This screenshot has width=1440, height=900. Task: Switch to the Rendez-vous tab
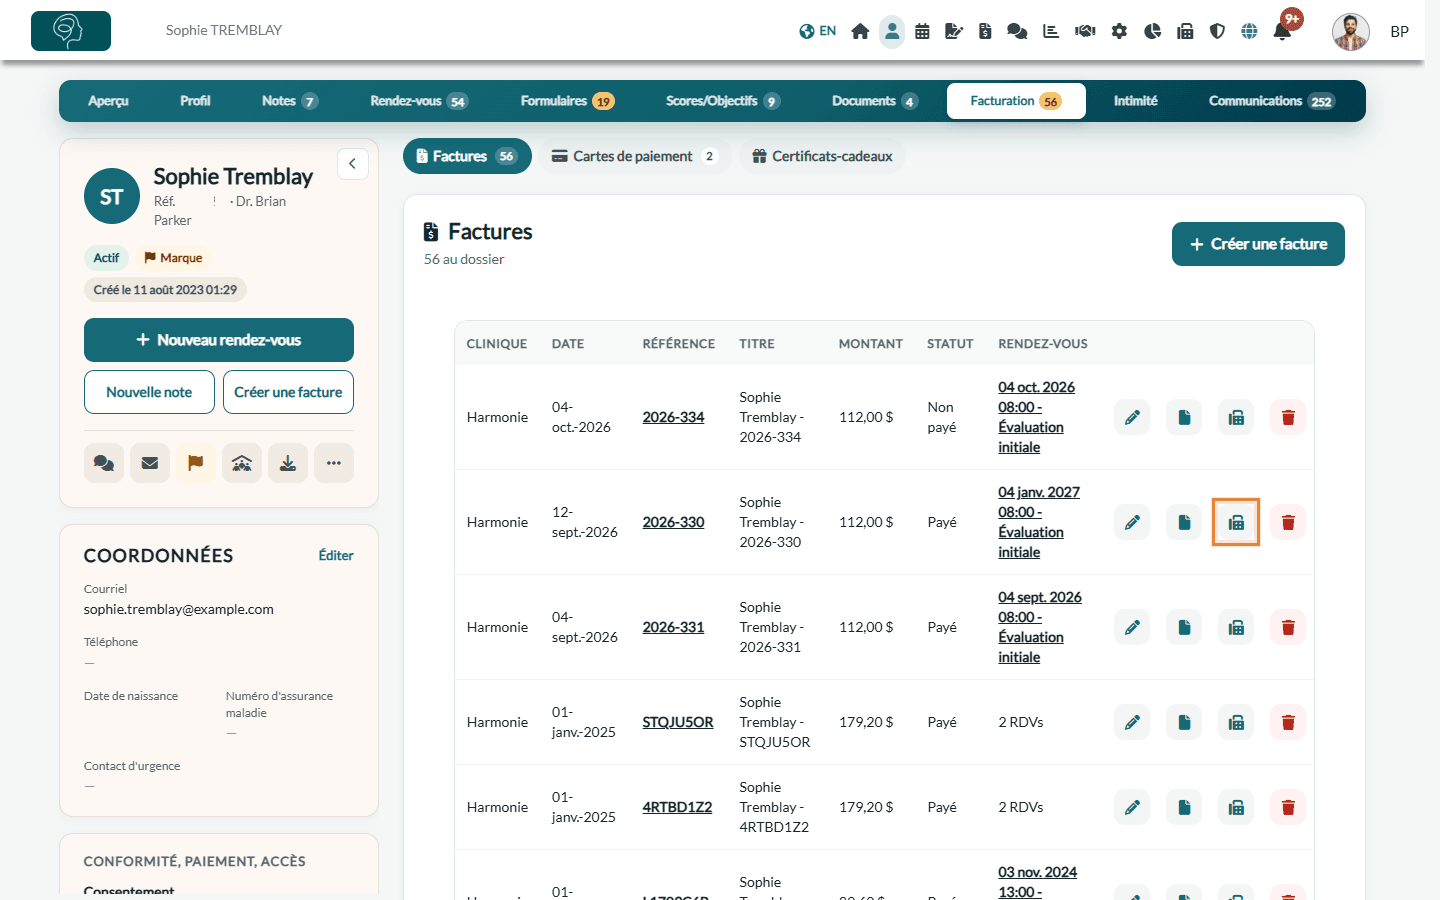[418, 101]
